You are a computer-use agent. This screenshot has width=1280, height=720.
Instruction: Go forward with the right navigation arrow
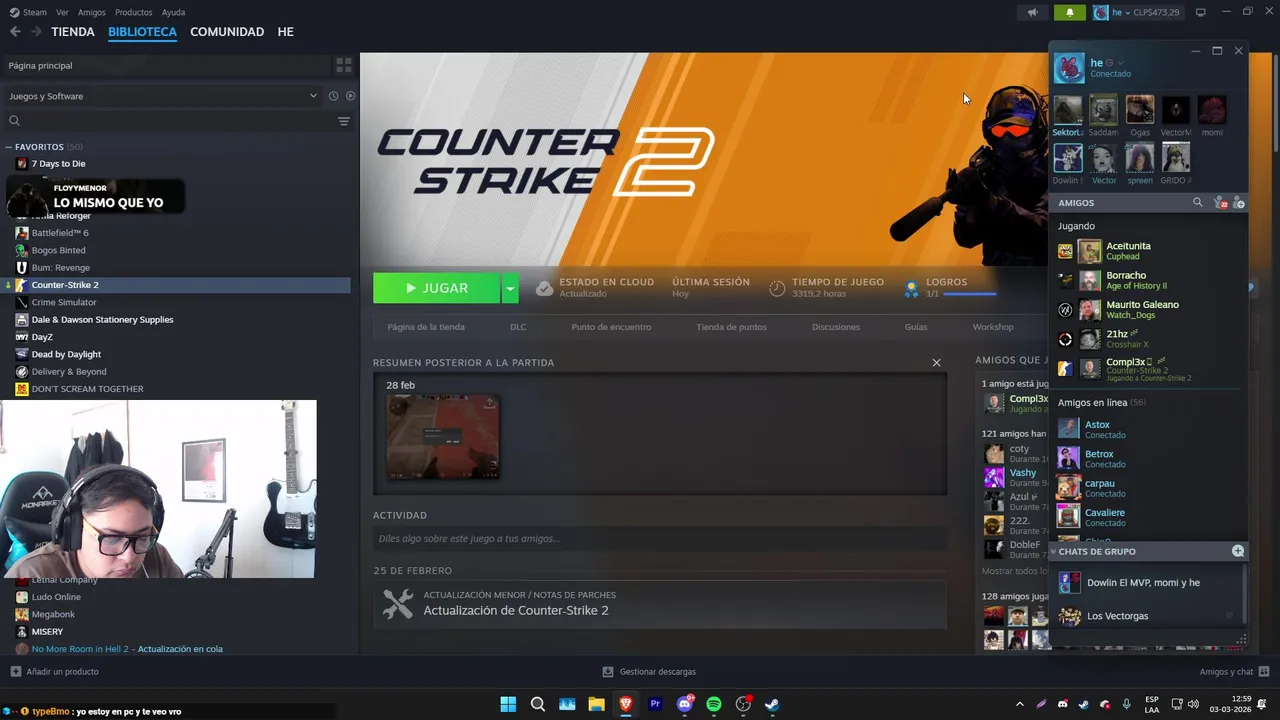coord(36,32)
